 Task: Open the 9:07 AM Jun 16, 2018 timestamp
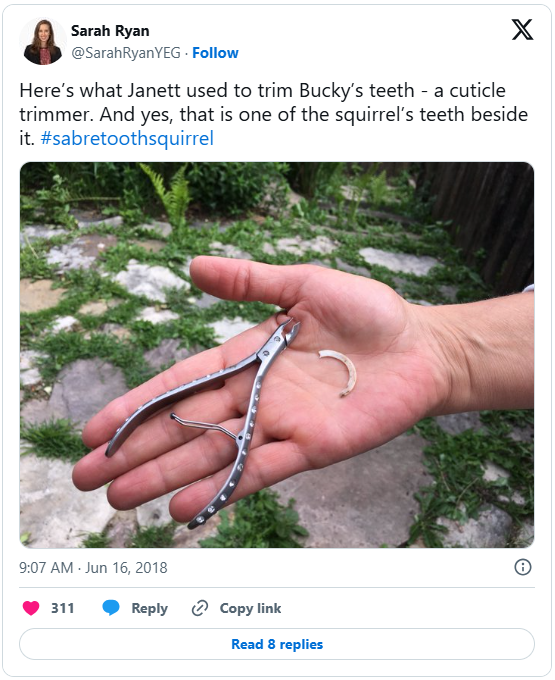point(93,568)
